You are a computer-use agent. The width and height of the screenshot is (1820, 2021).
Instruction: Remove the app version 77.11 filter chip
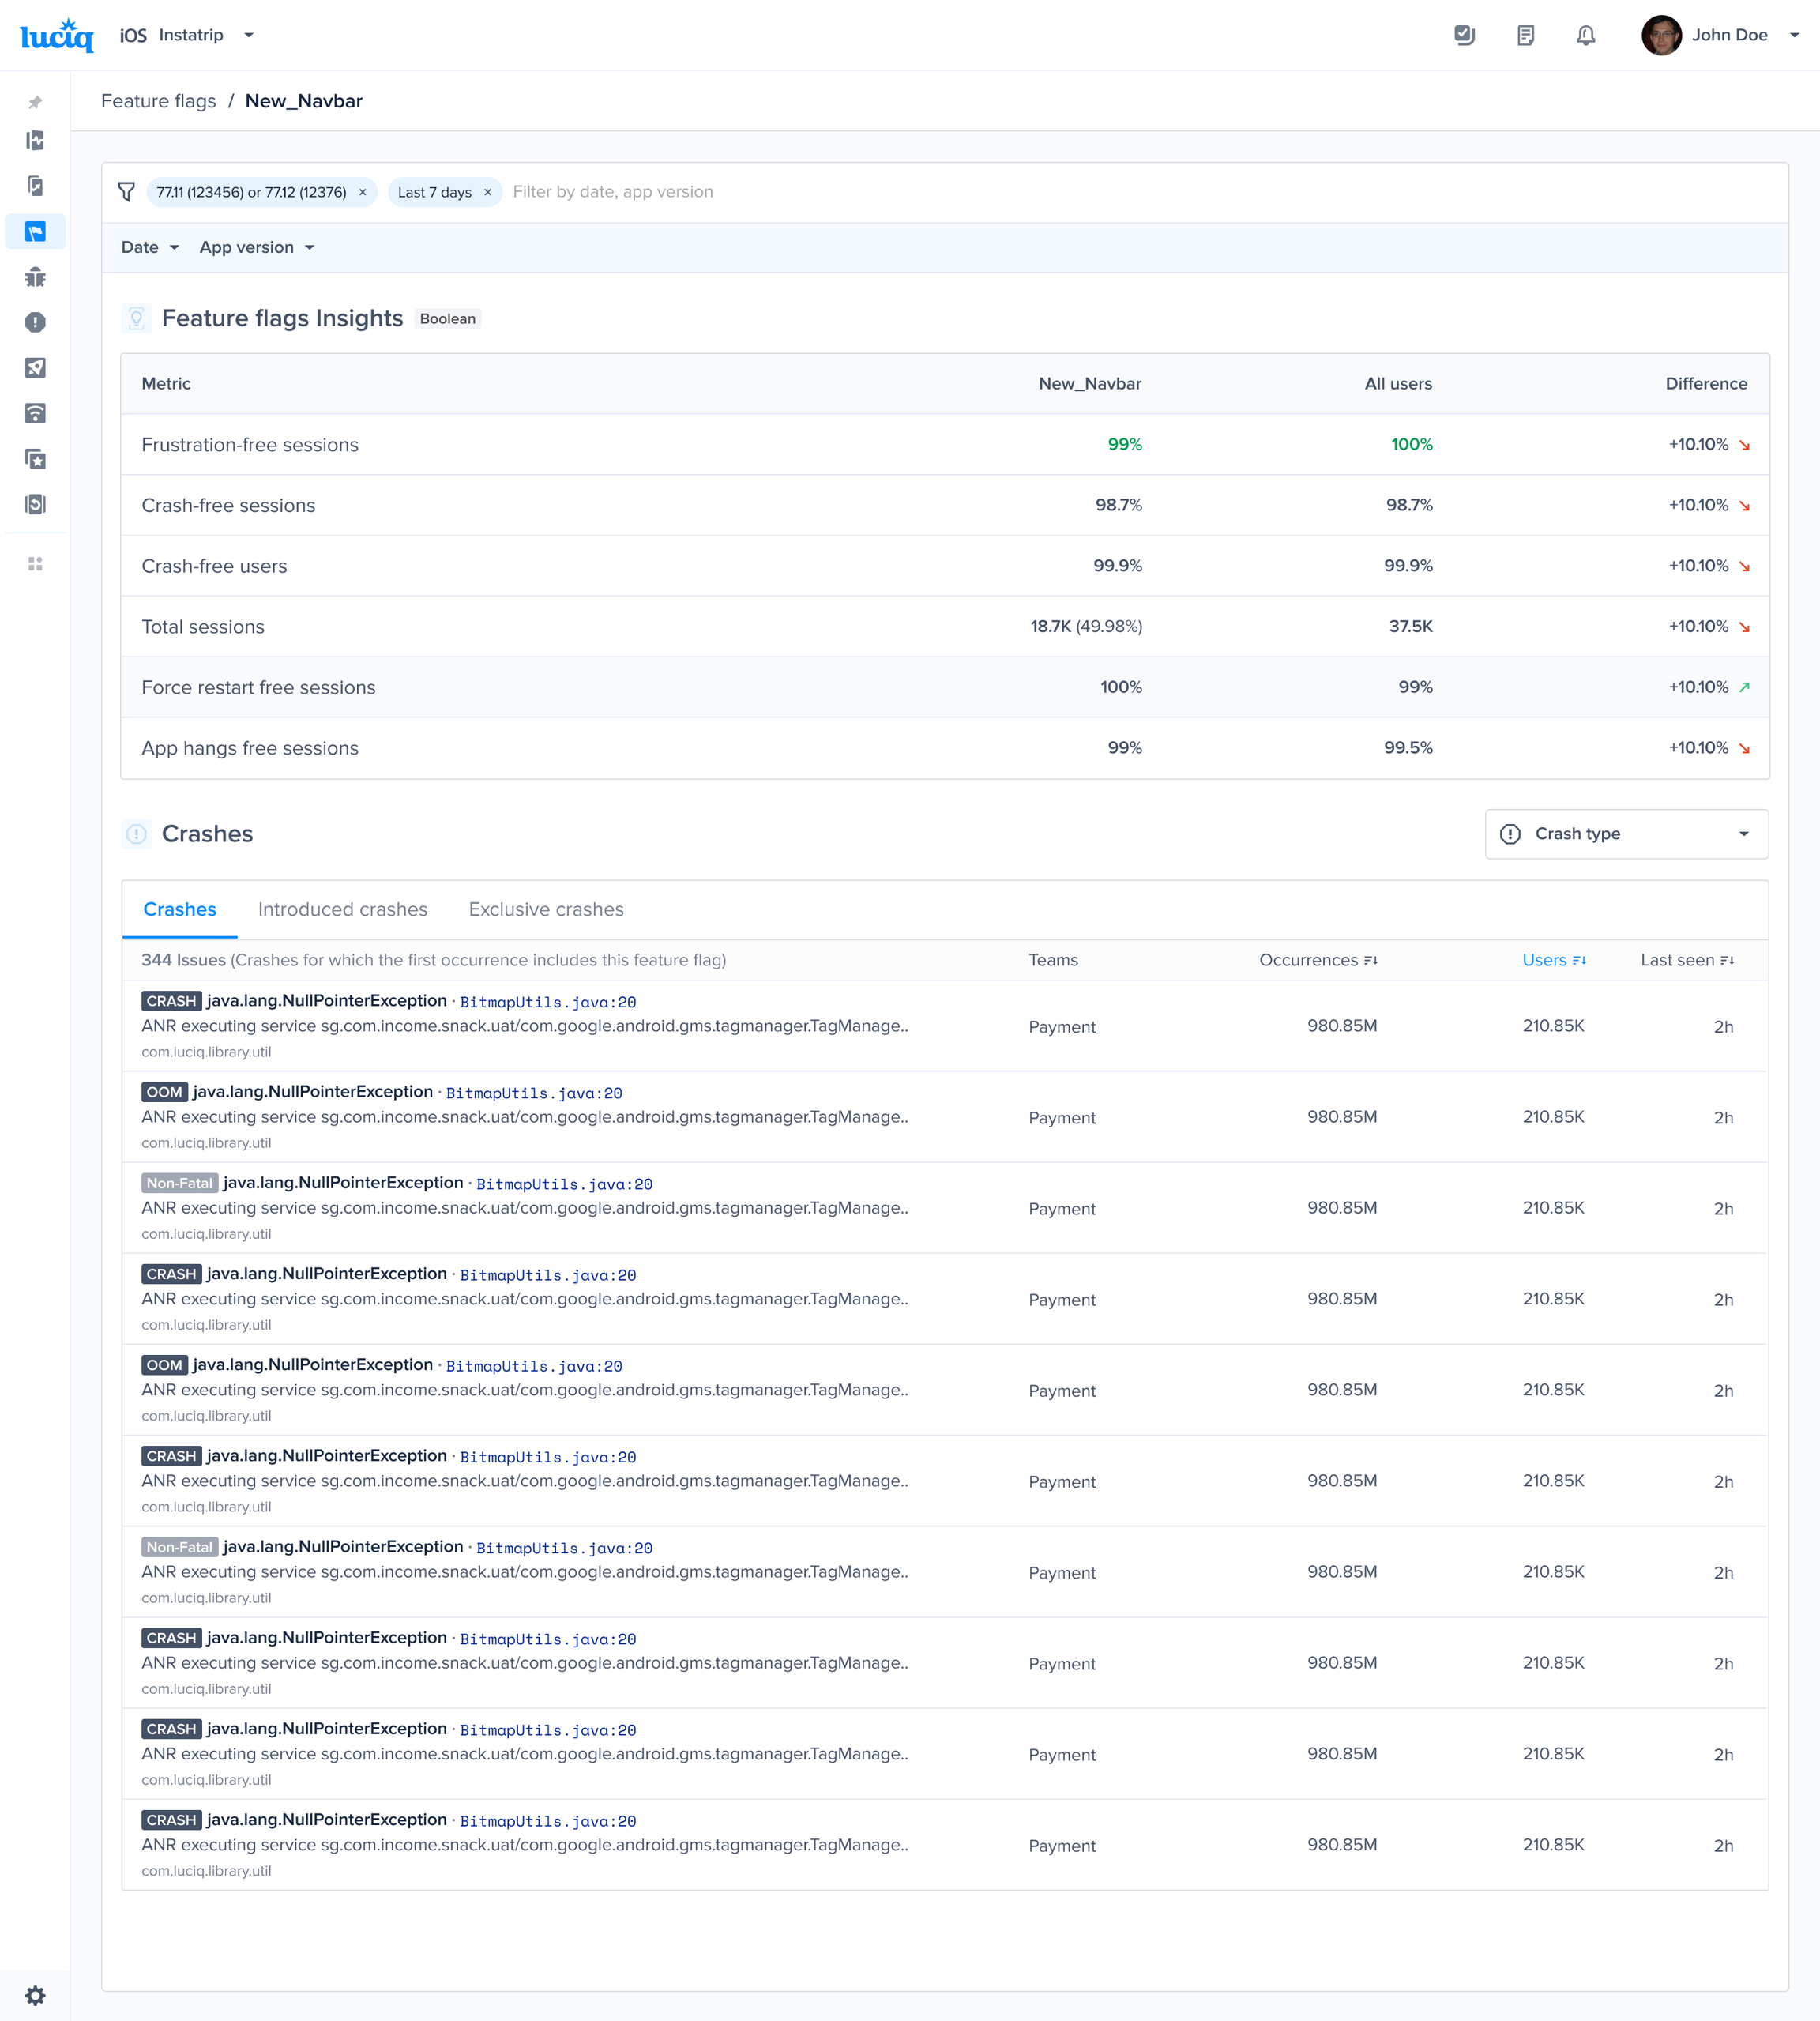pyautogui.click(x=362, y=192)
